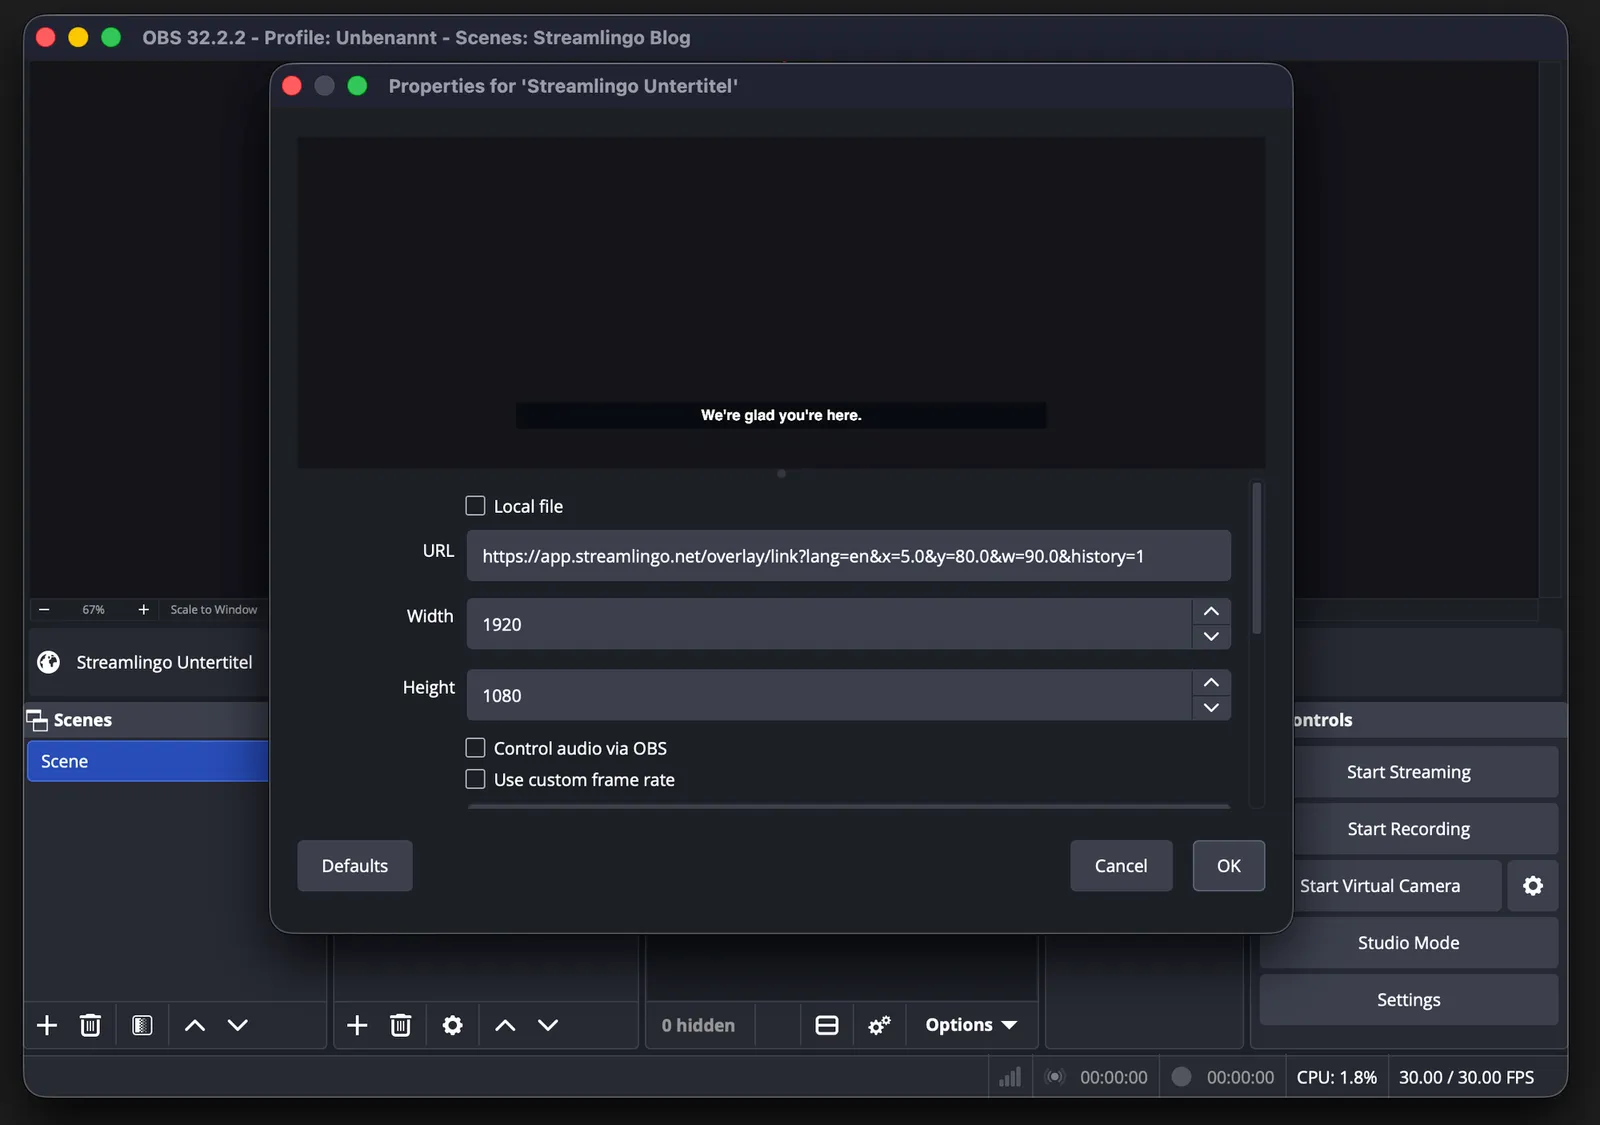Click Scale to Window preview option

(x=214, y=609)
